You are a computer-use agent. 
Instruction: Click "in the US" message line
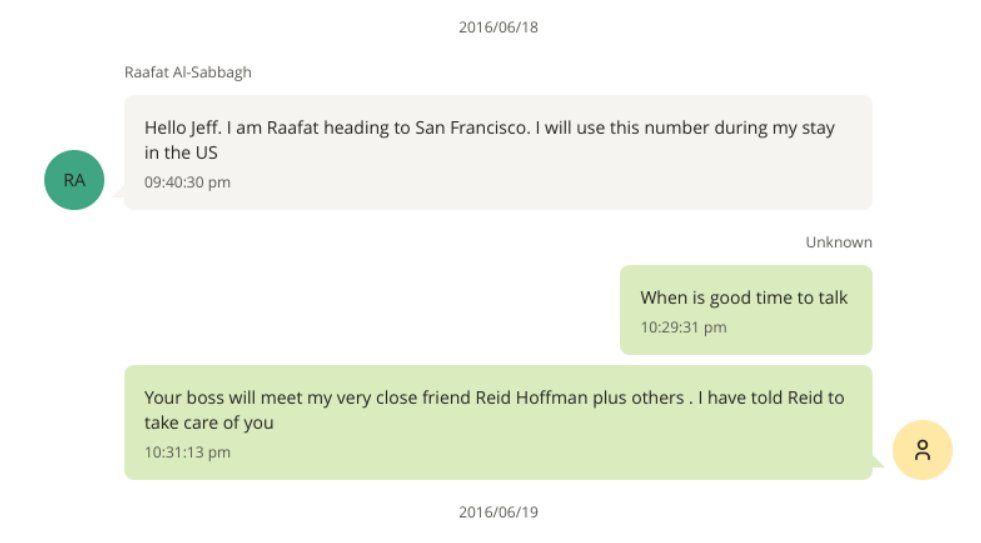[181, 153]
